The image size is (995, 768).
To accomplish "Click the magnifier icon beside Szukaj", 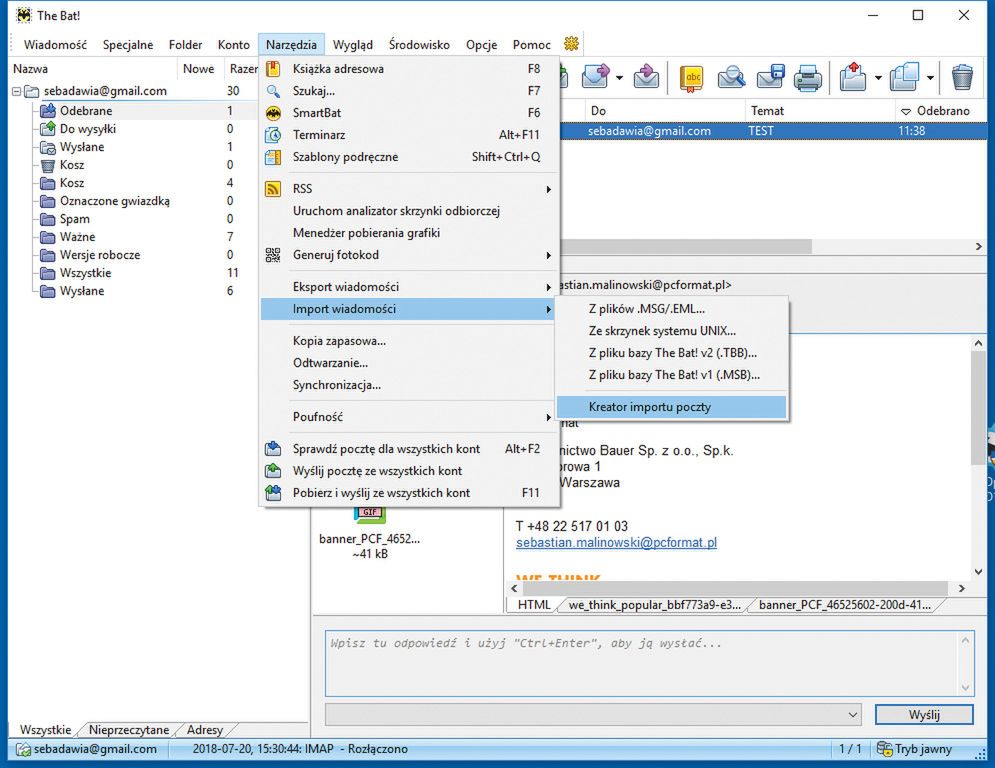I will click(x=273, y=91).
